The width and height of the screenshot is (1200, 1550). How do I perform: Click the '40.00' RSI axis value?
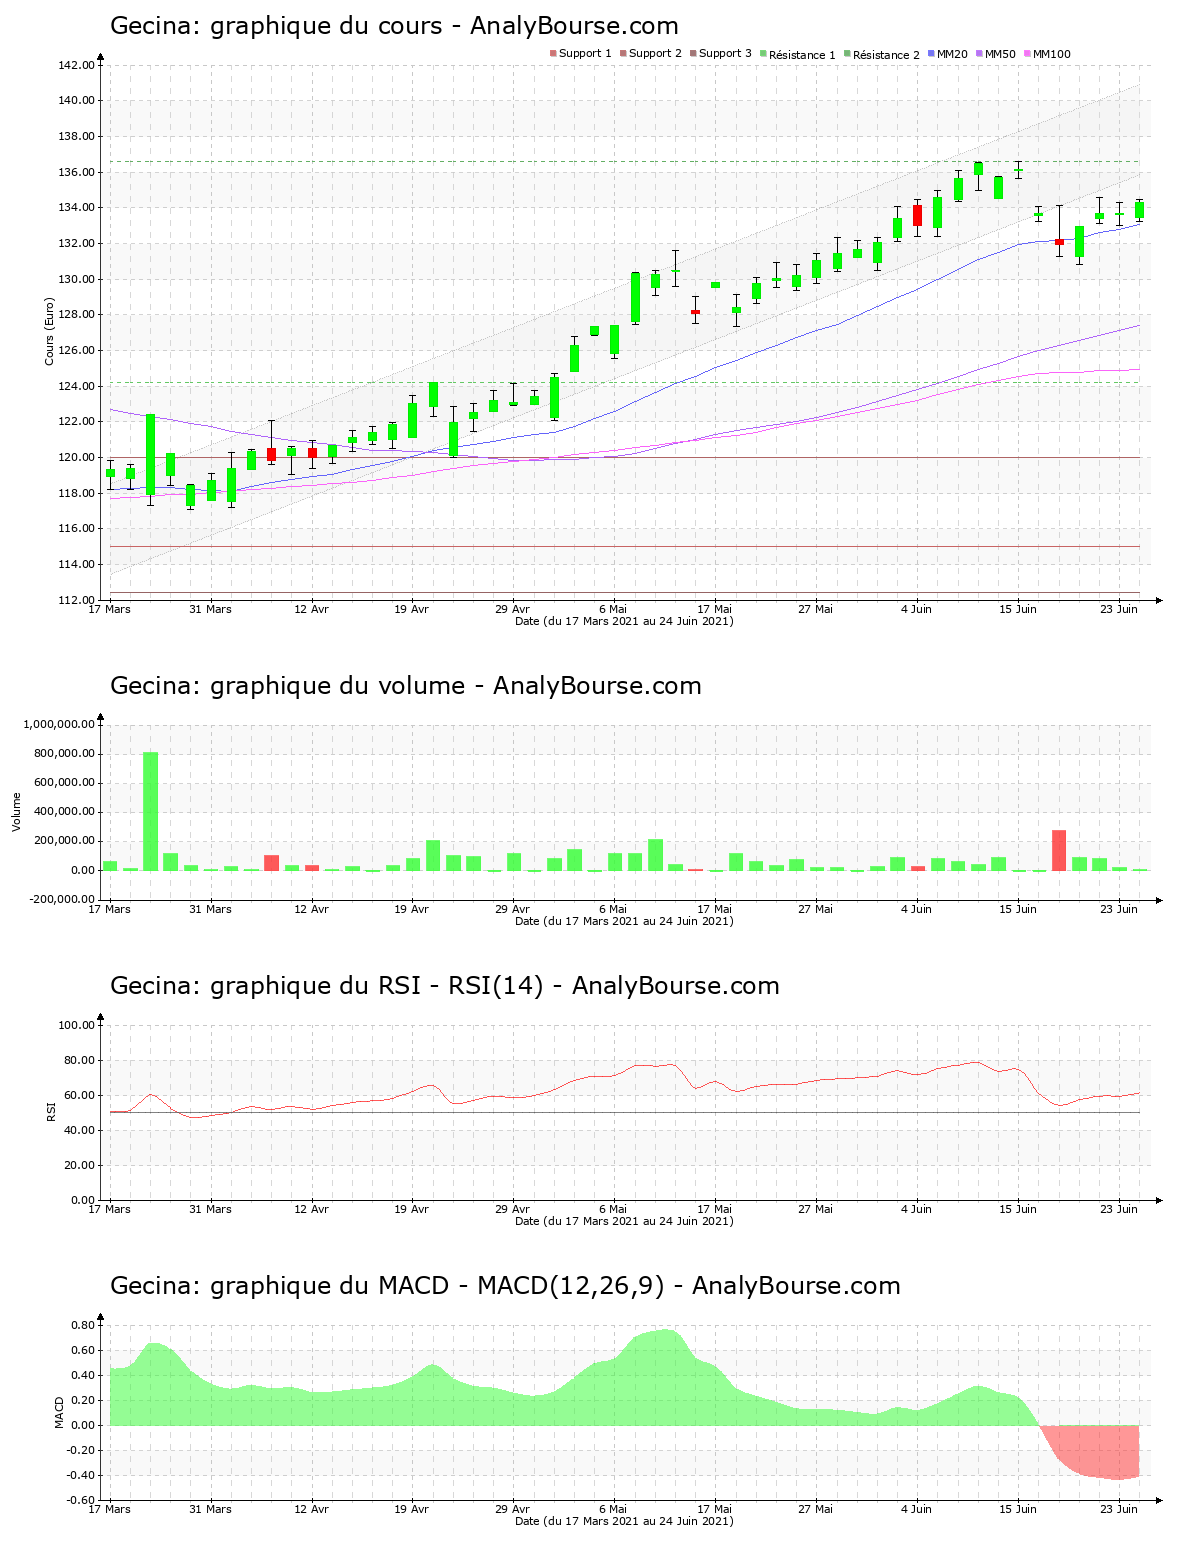pos(79,1130)
